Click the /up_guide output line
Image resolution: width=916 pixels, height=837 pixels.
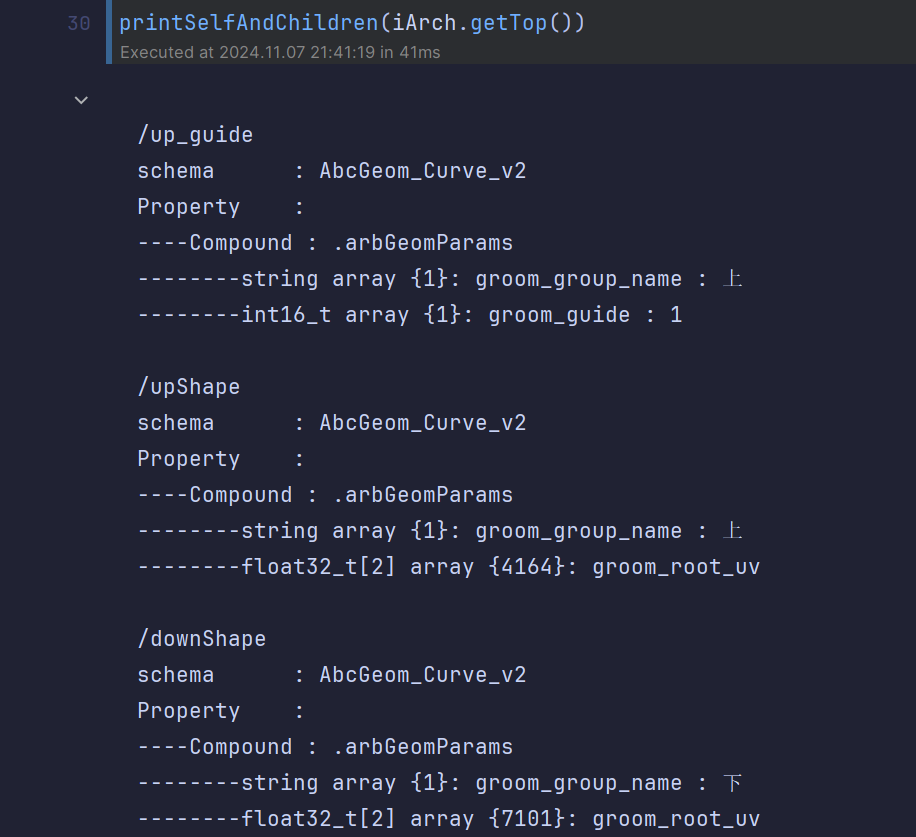click(x=195, y=135)
